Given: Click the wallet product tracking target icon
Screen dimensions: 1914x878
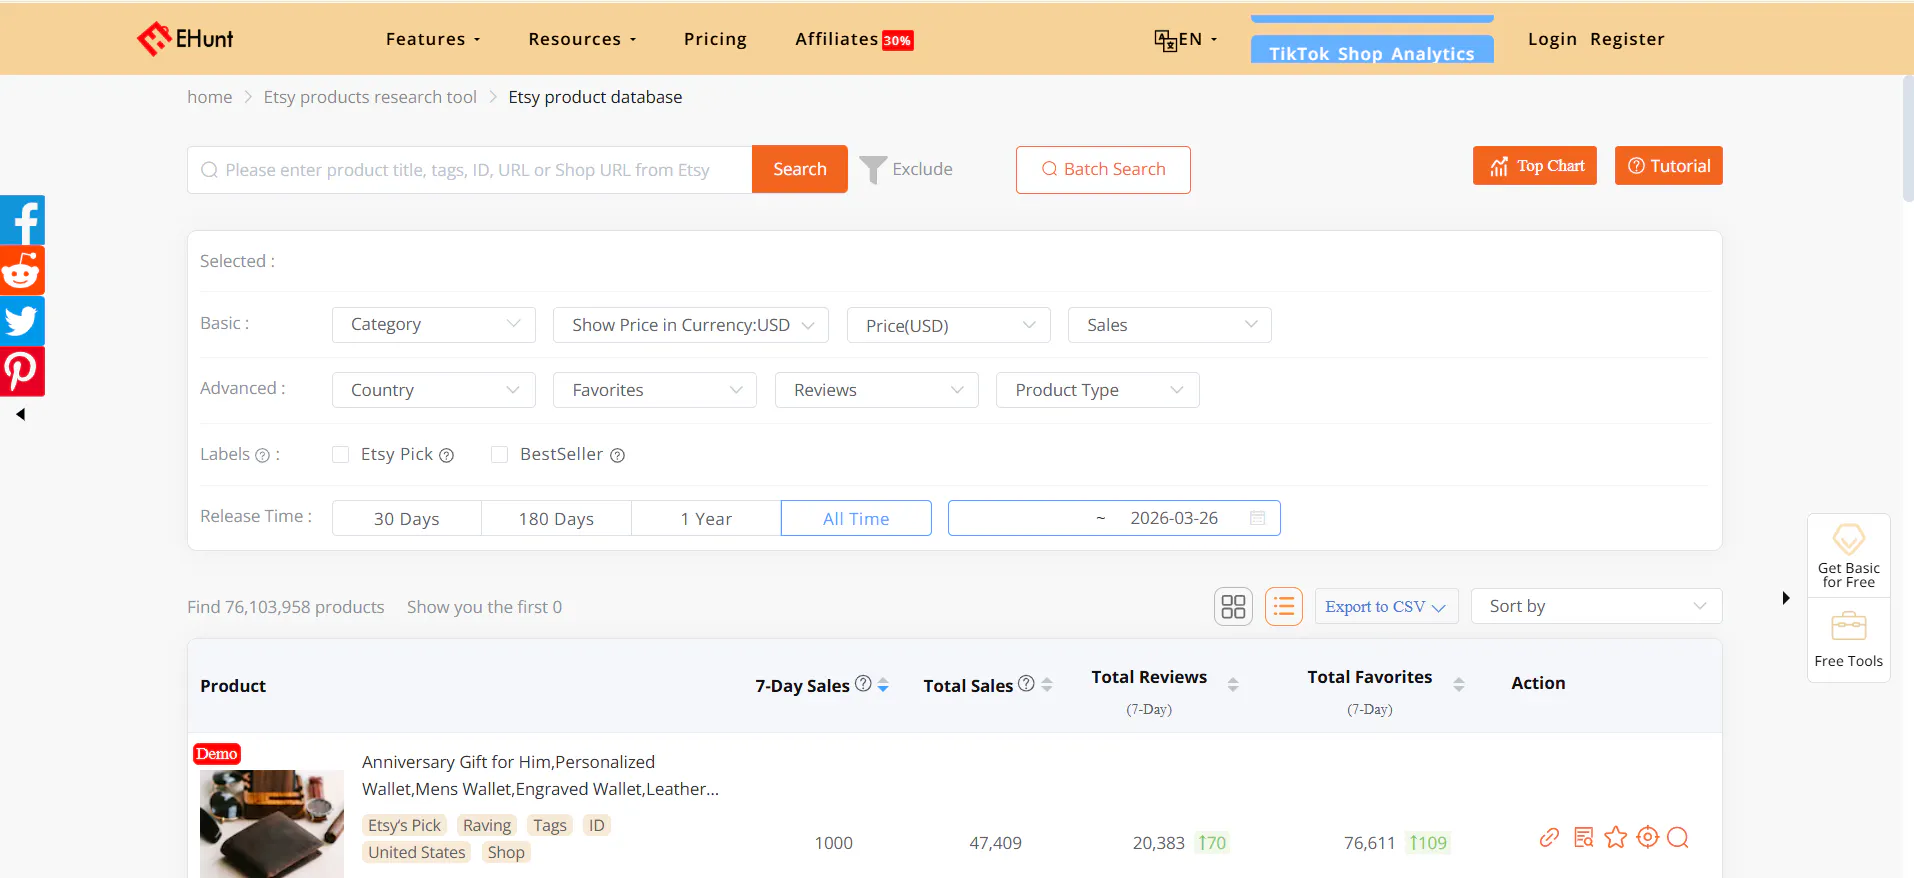Looking at the screenshot, I should [1648, 837].
